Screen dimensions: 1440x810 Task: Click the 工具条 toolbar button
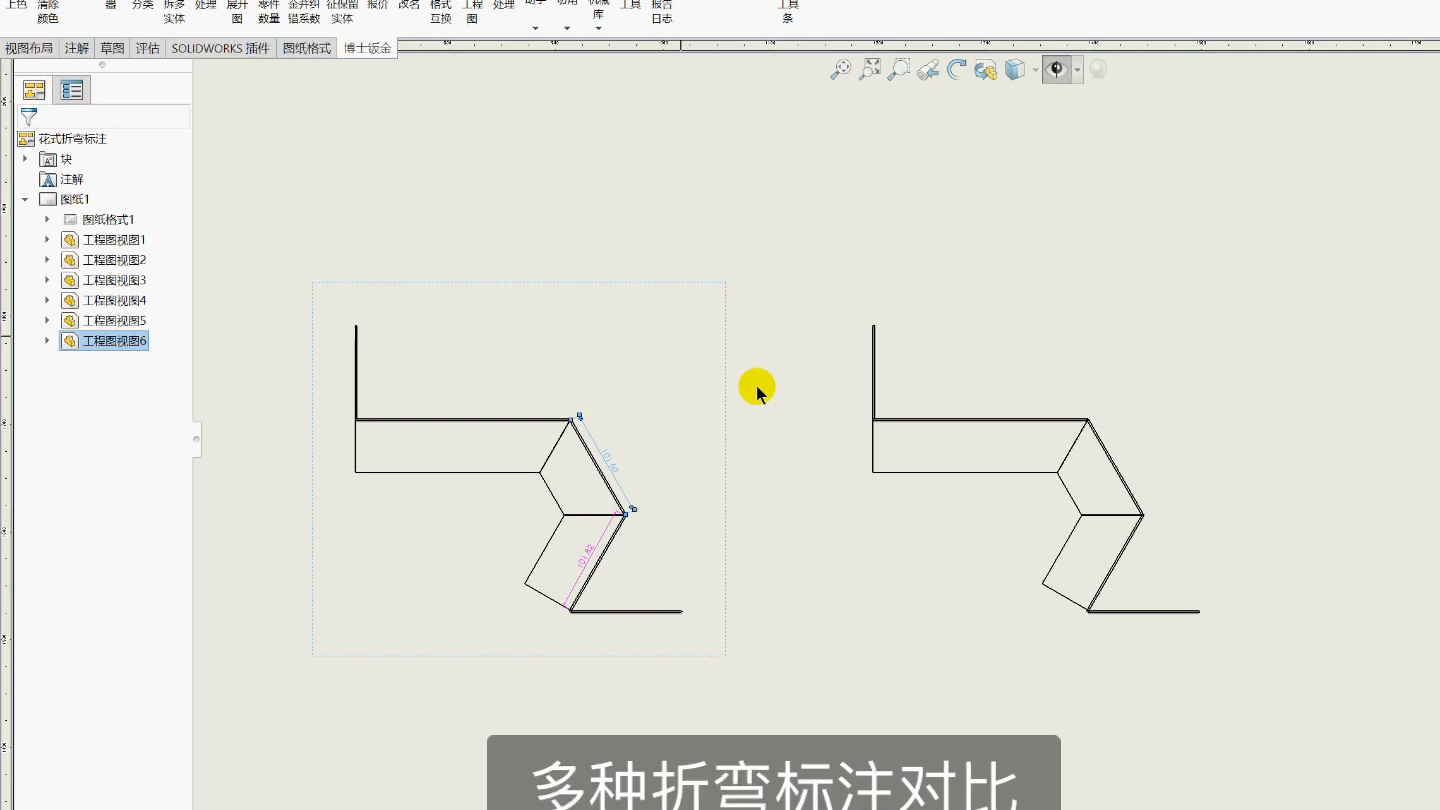788,11
